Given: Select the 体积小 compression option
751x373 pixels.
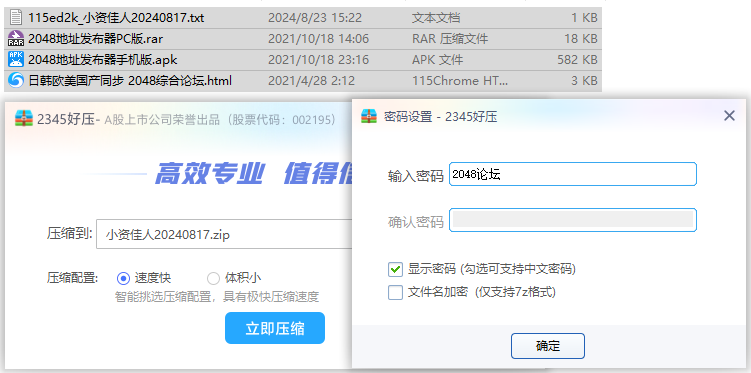Looking at the screenshot, I should click(x=213, y=278).
